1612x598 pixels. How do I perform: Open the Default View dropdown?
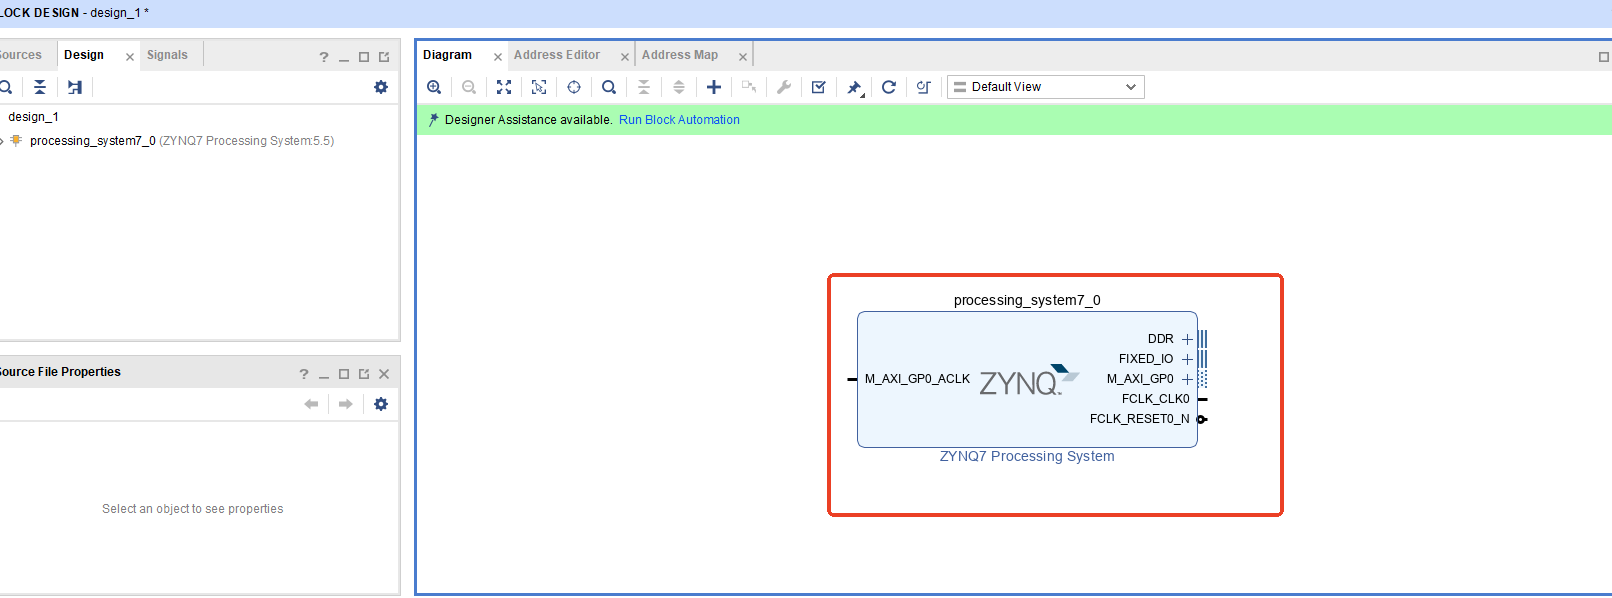[x=1045, y=87]
